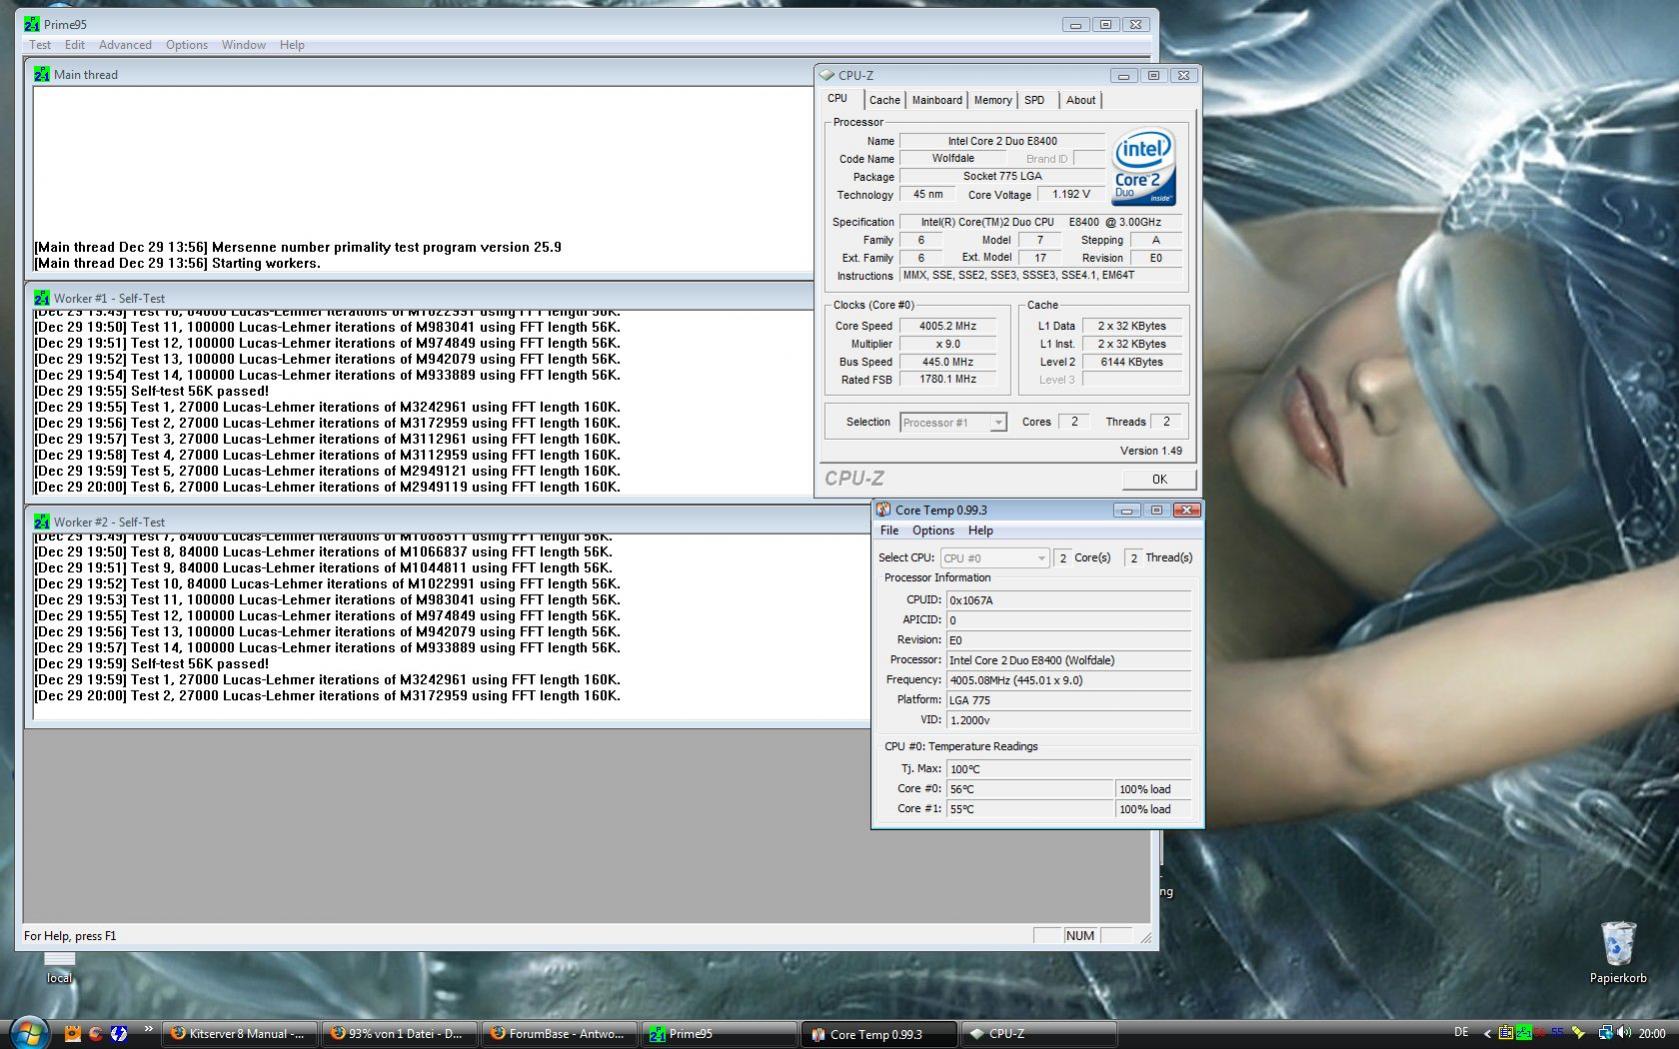Viewport: 1679px width, 1049px height.
Task: Switch to the Cache tab in CPU-Z
Action: (x=884, y=100)
